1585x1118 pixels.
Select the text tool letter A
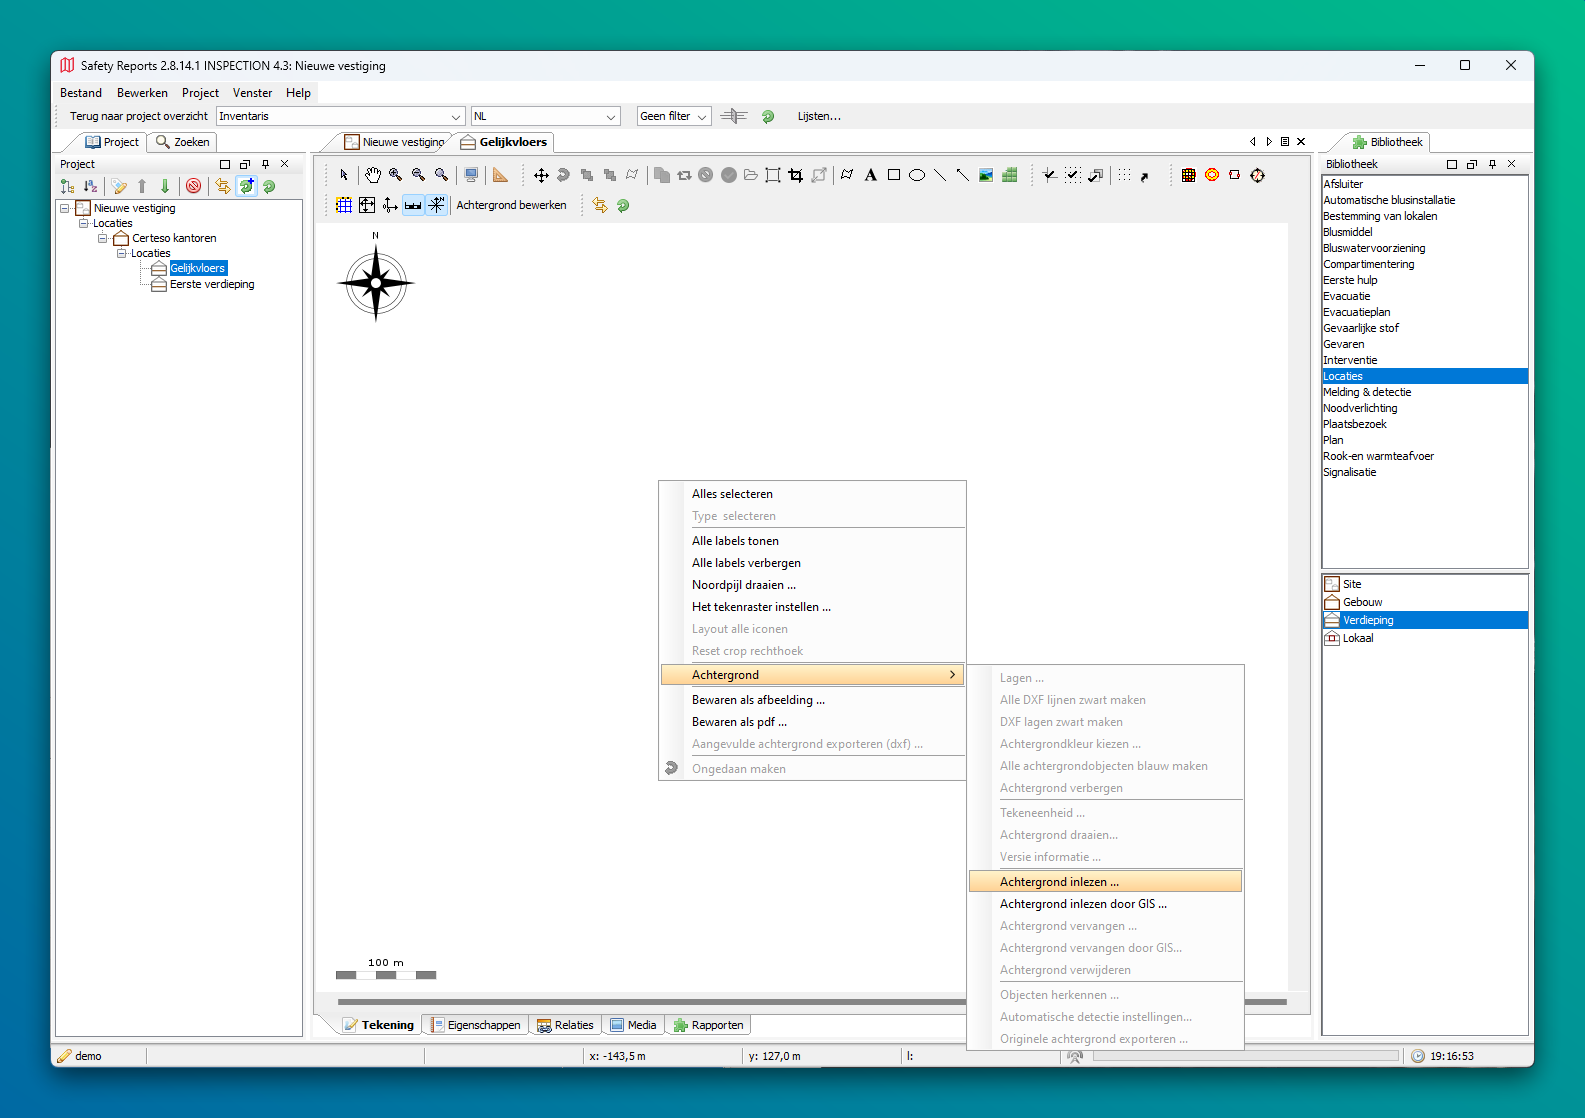pyautogui.click(x=870, y=175)
